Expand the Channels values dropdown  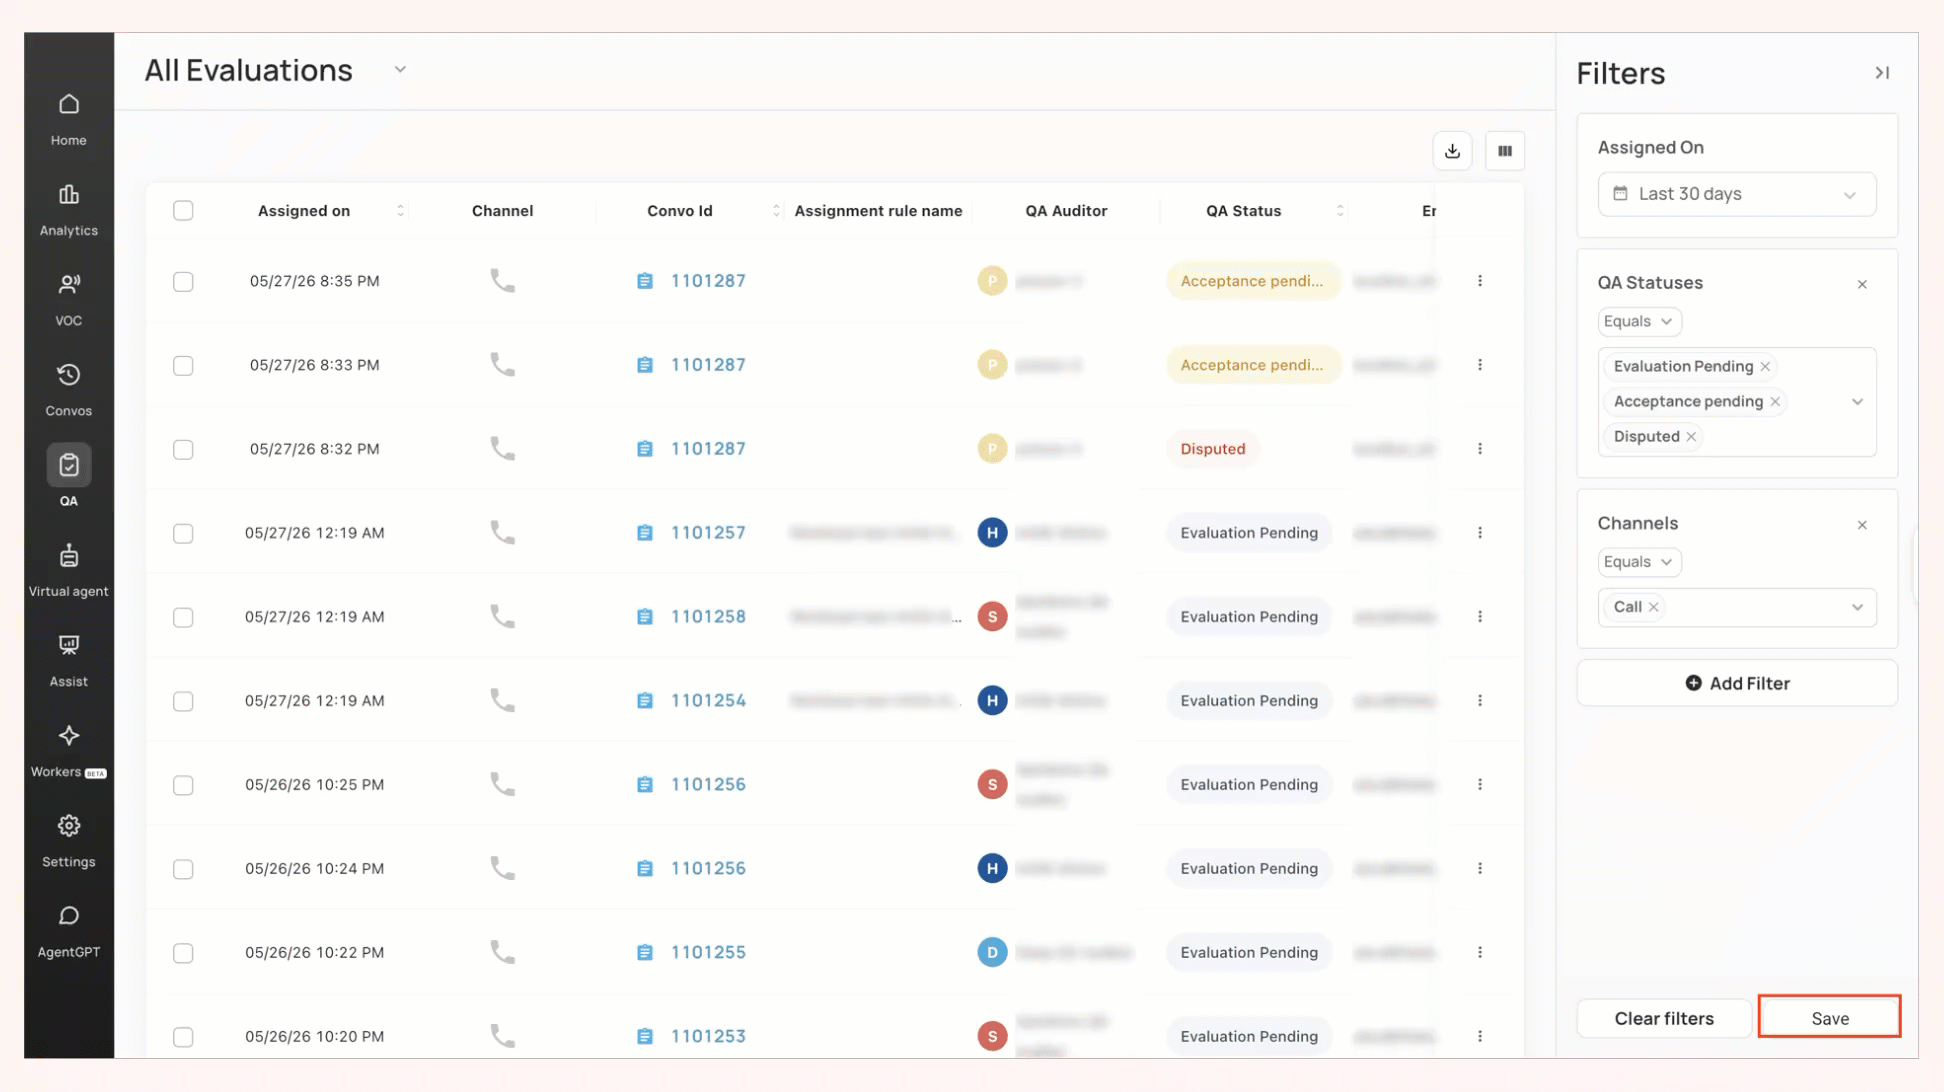point(1857,607)
